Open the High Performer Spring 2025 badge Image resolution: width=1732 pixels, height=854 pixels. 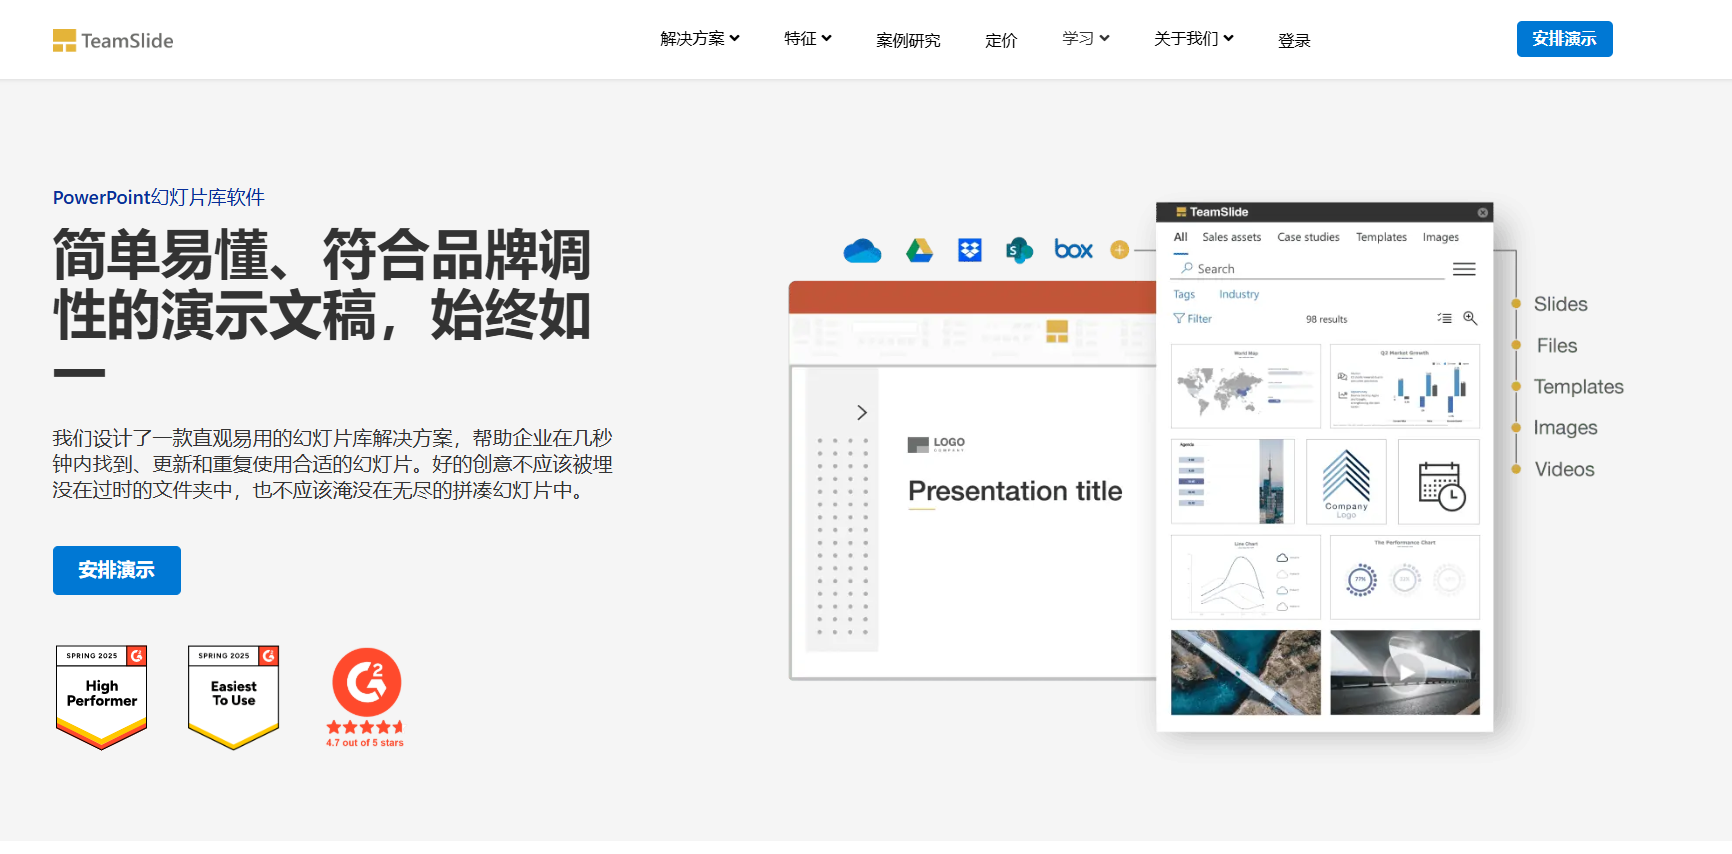(x=102, y=697)
